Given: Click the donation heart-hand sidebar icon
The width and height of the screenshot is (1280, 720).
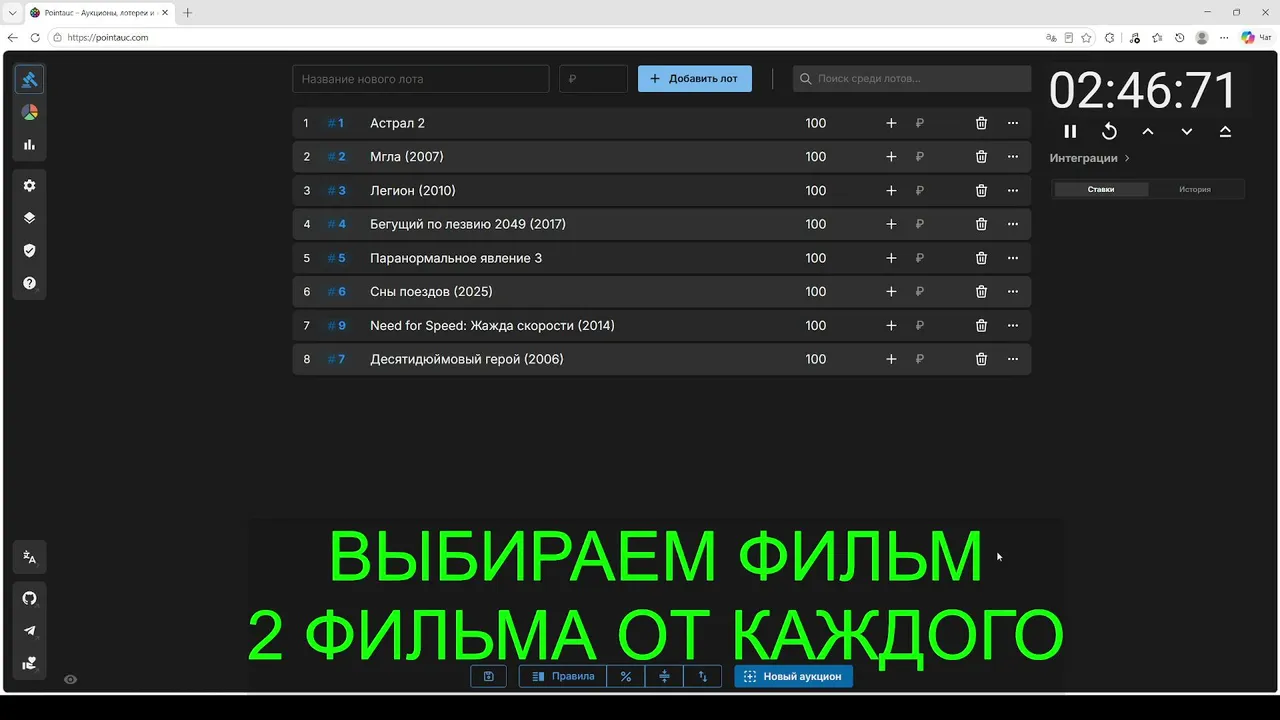Looking at the screenshot, I should click(29, 663).
